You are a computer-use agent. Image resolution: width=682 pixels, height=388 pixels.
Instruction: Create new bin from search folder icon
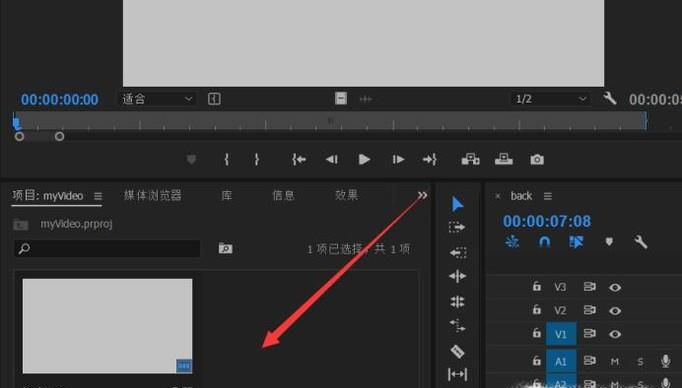click(225, 248)
